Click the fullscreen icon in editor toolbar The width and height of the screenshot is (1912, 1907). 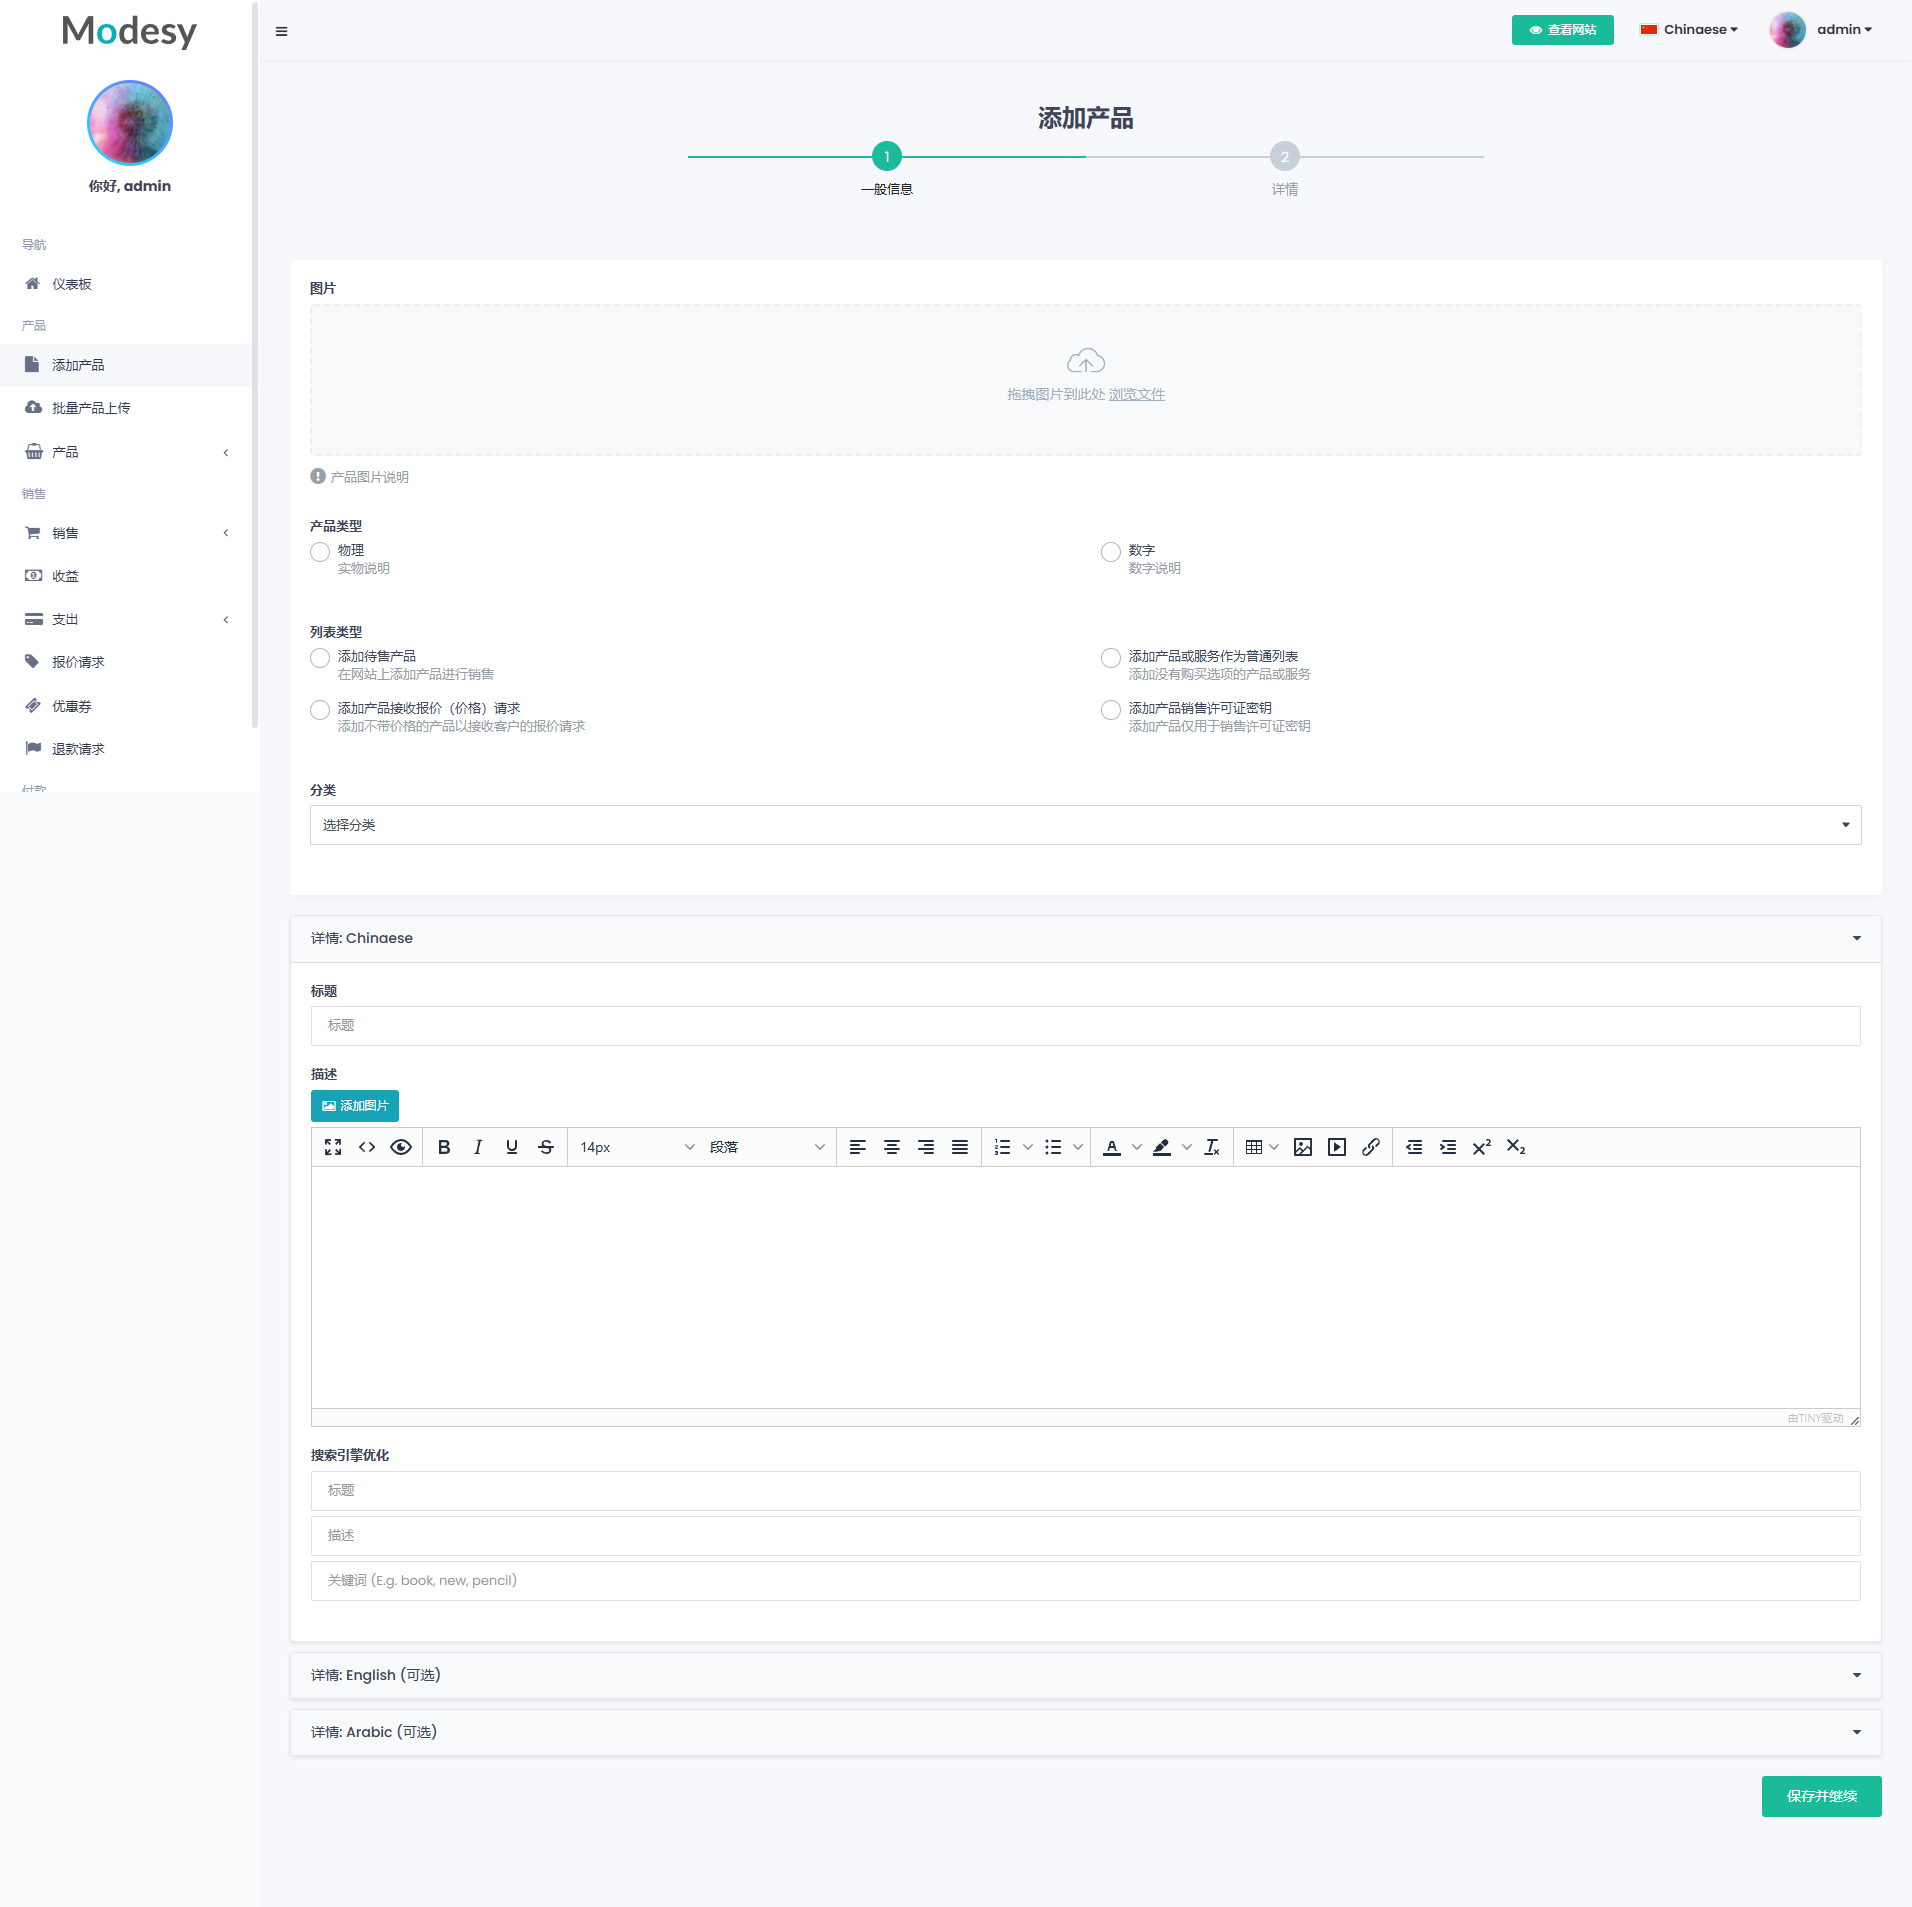(x=333, y=1147)
